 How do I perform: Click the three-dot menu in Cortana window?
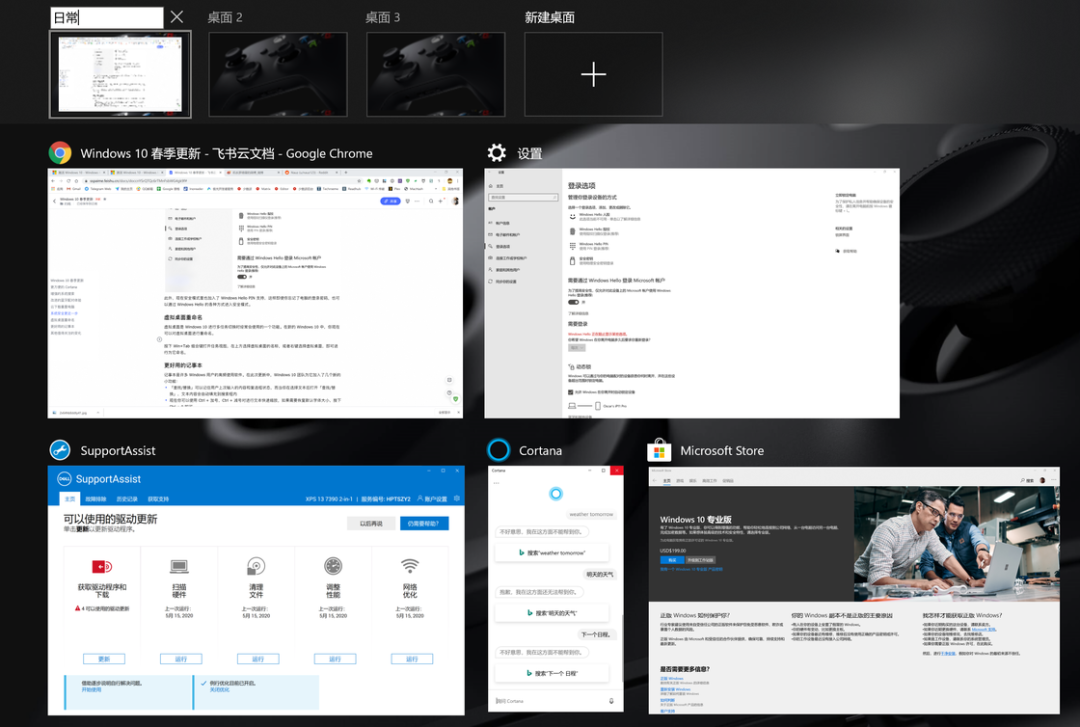[x=497, y=483]
